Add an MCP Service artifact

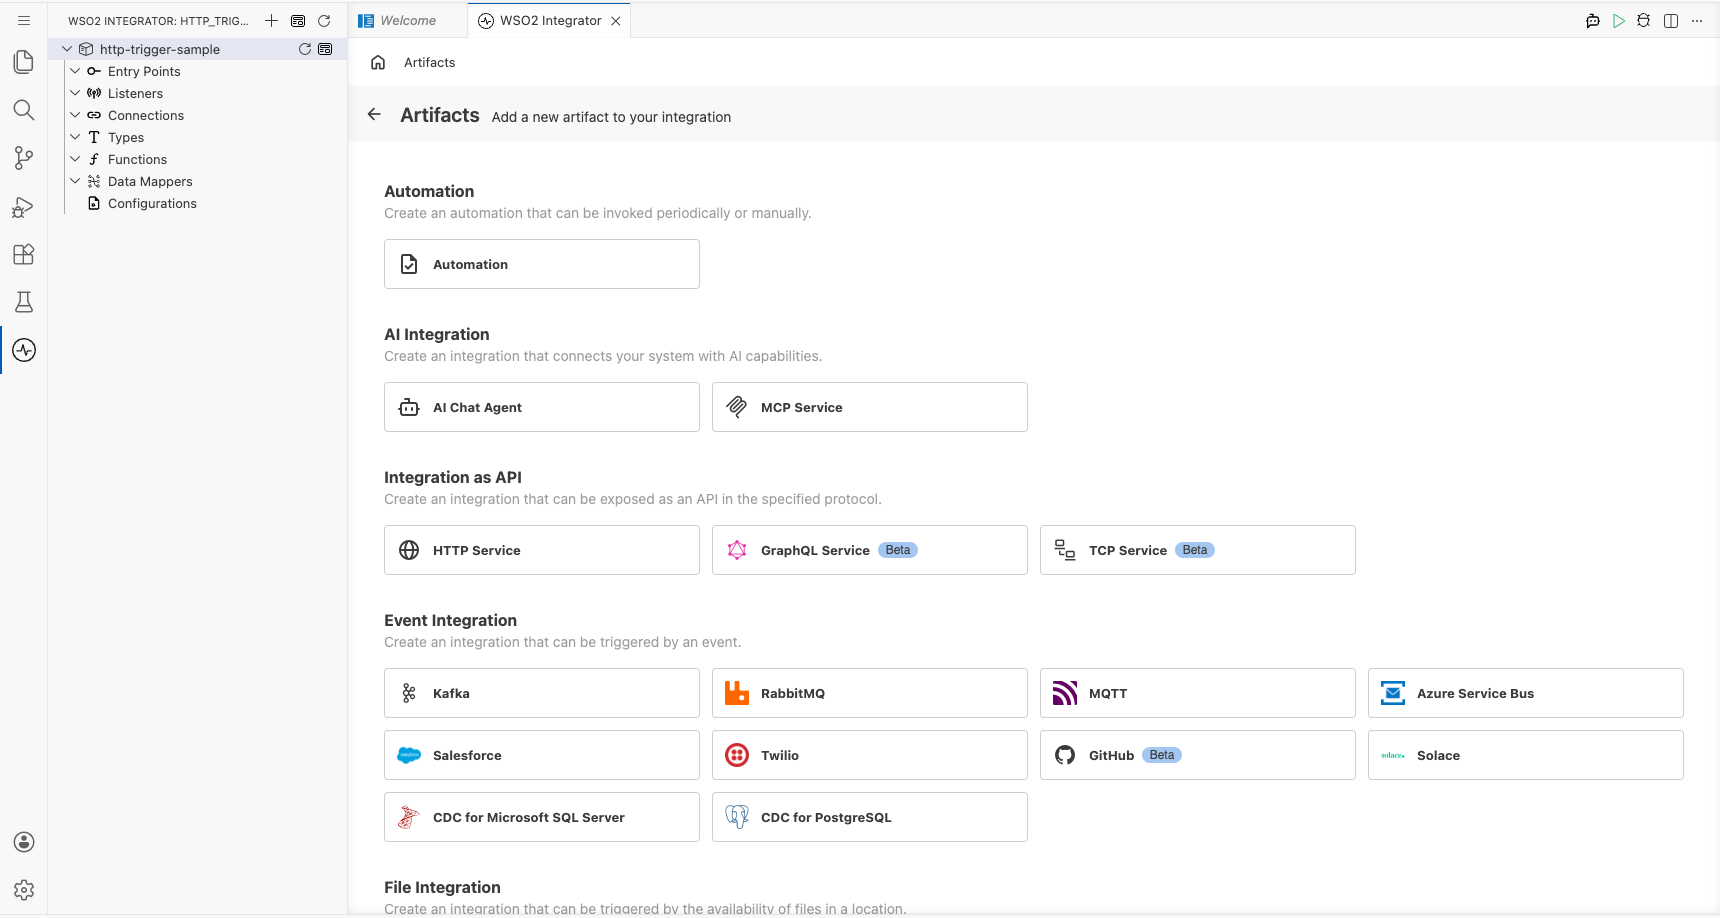pyautogui.click(x=870, y=407)
